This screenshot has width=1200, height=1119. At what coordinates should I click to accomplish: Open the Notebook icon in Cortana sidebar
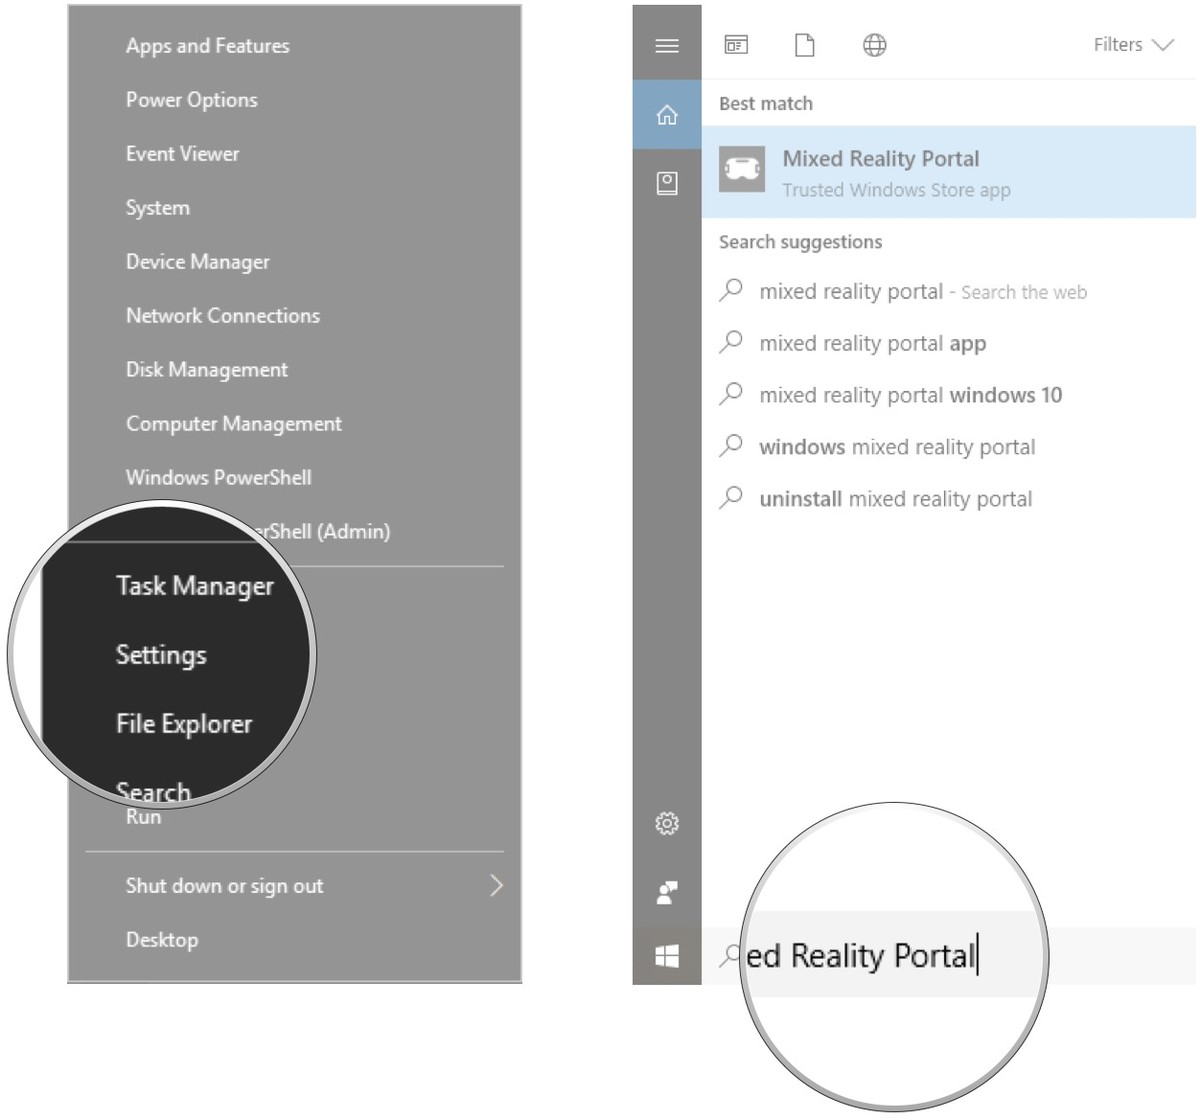[666, 183]
